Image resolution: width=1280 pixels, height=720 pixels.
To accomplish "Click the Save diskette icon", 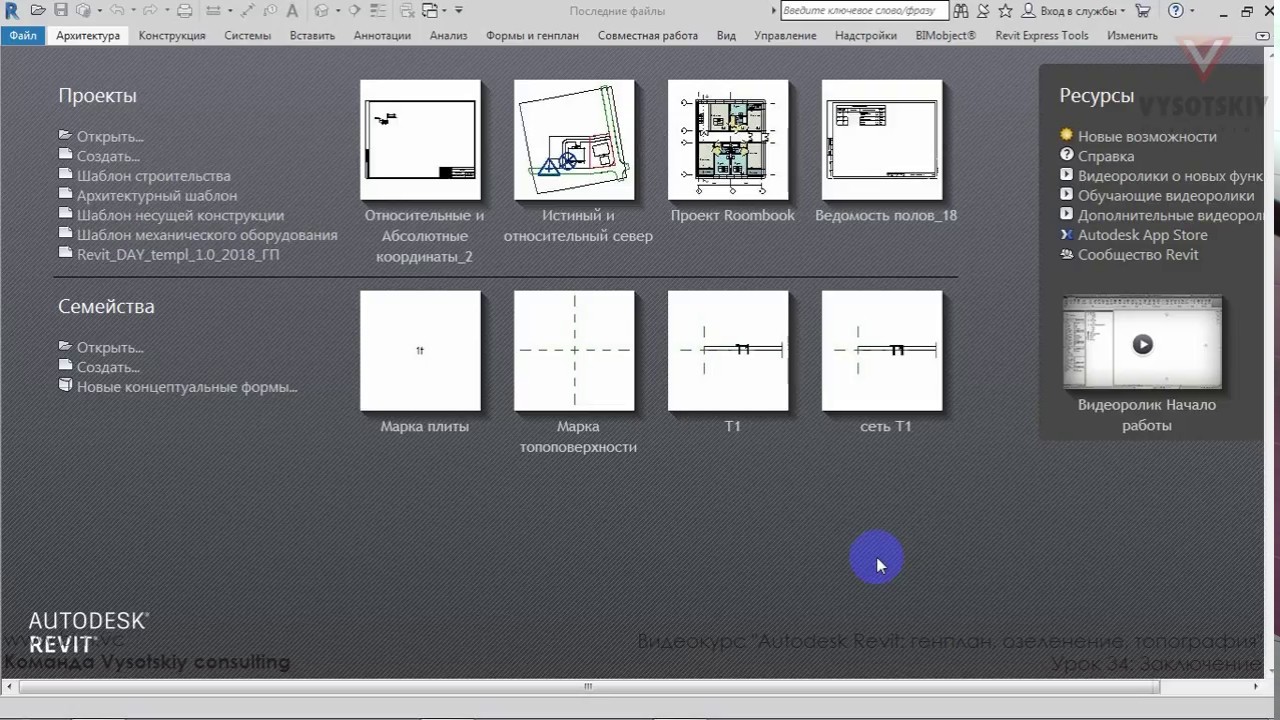I will [x=61, y=10].
